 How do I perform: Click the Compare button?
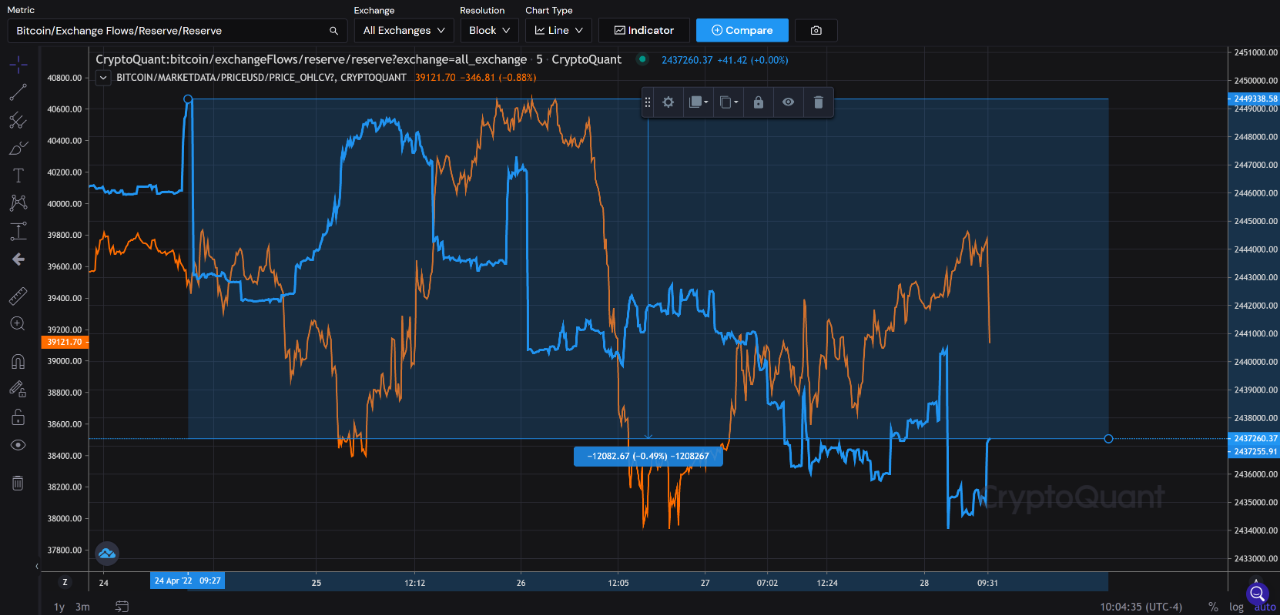pyautogui.click(x=742, y=30)
